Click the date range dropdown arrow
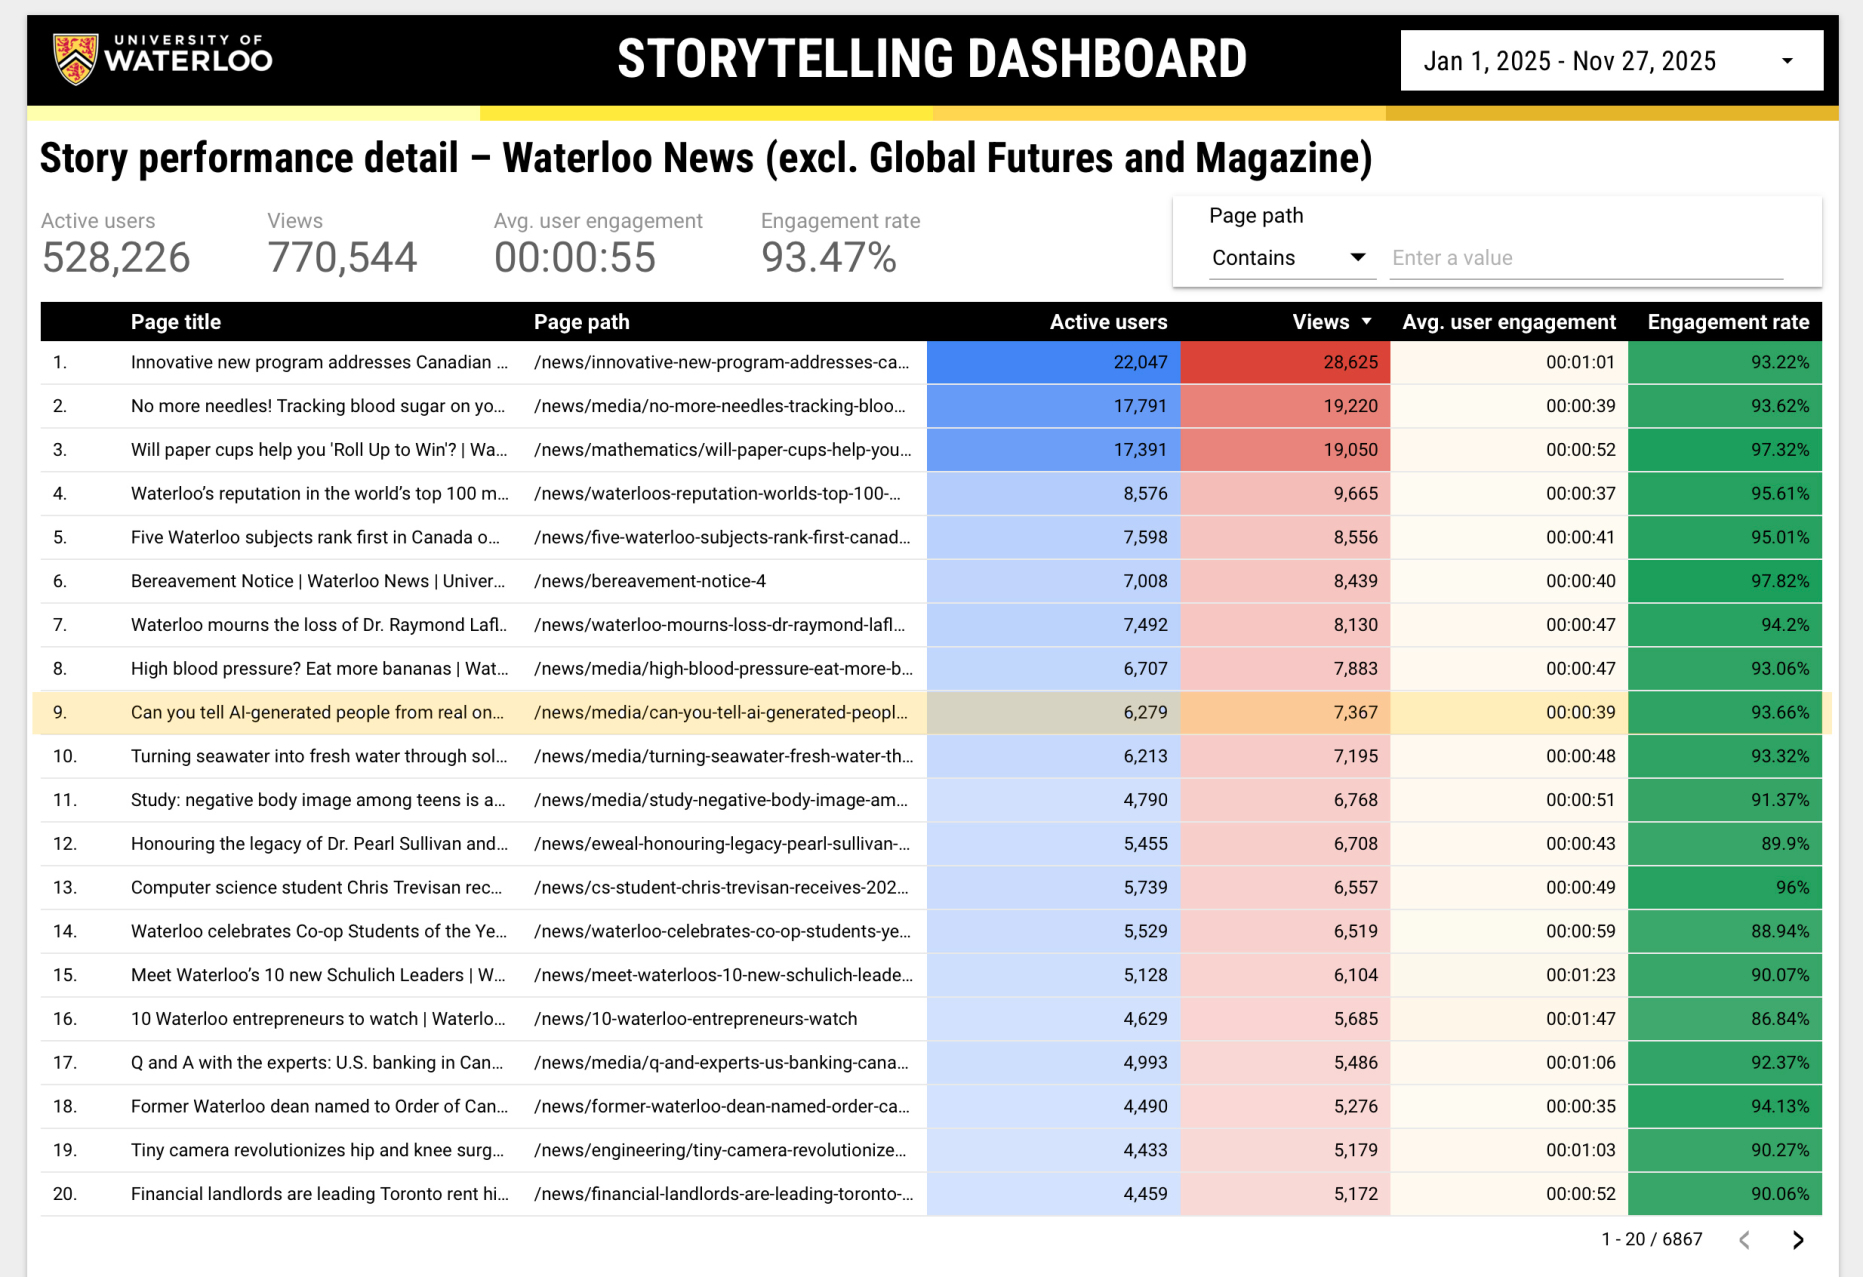This screenshot has width=1863, height=1277. pyautogui.click(x=1787, y=61)
